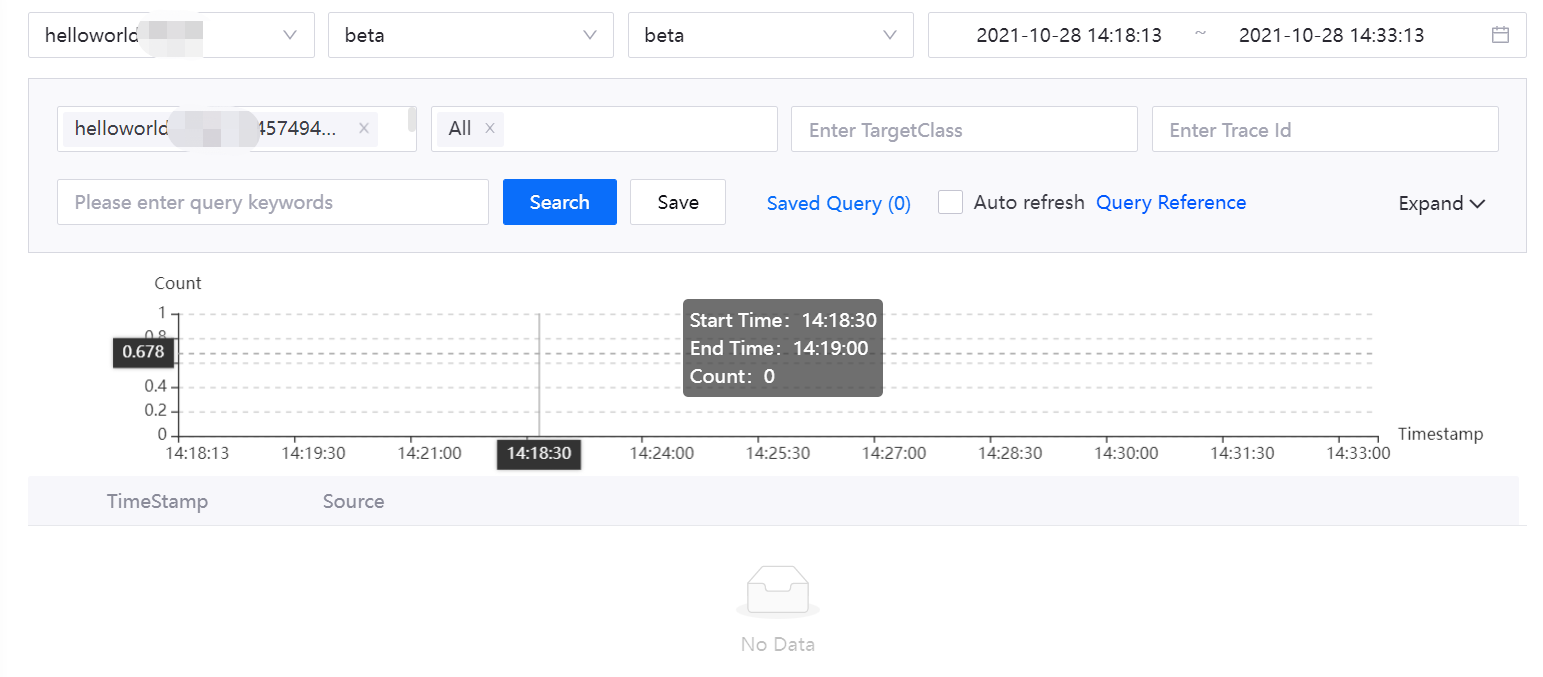The image size is (1543, 677).
Task: Focus the Enter Trace Id field
Action: click(x=1324, y=129)
